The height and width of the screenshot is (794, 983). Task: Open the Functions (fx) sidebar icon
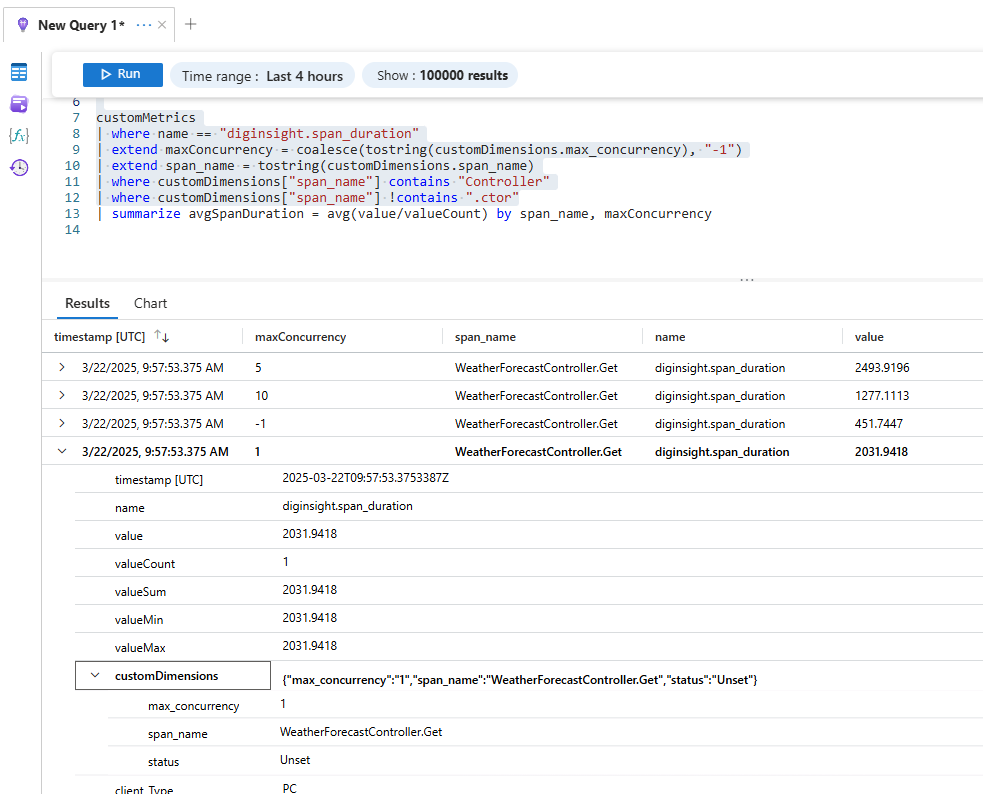19,136
